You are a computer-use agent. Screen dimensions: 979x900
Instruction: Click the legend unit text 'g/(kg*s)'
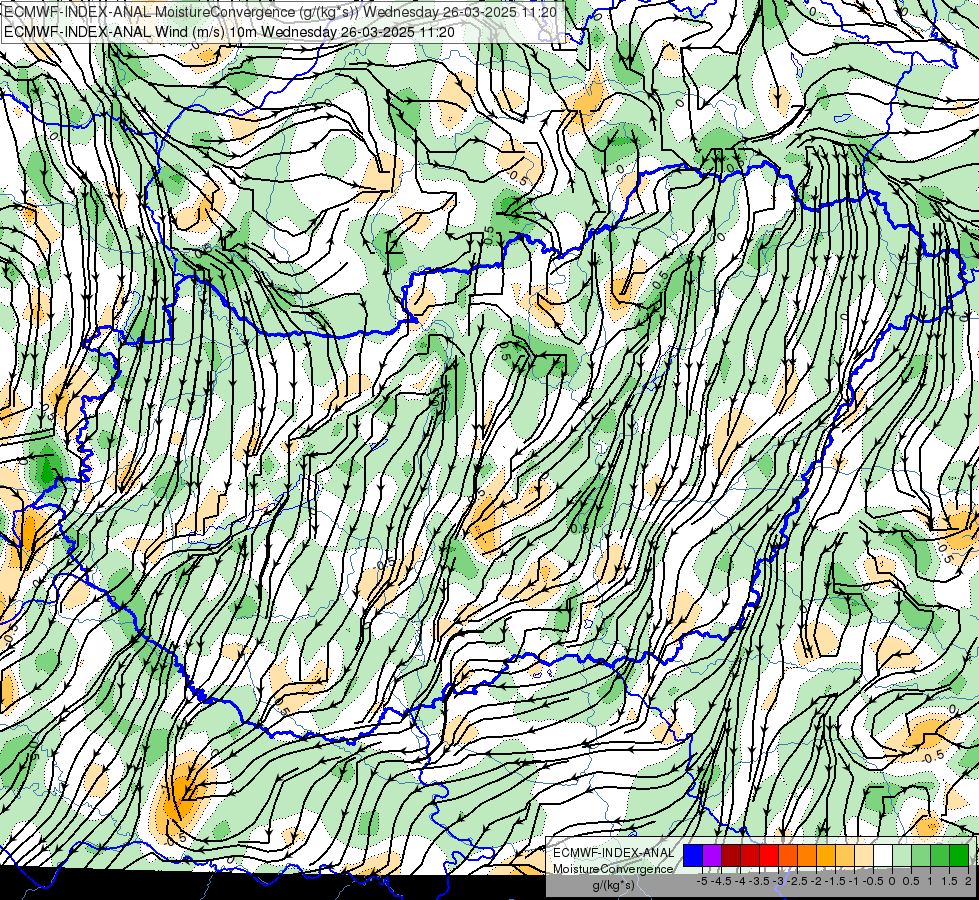pos(613,885)
